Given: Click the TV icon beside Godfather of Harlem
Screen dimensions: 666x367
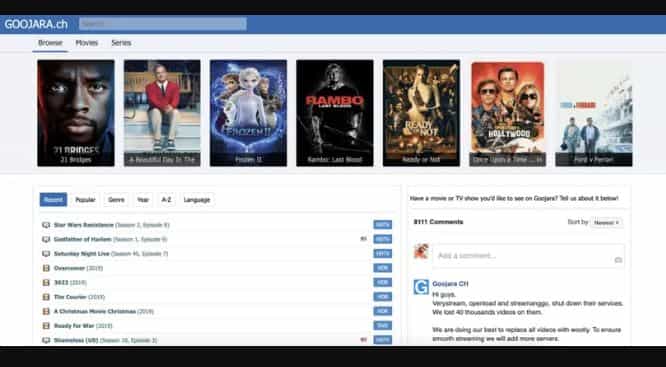Looking at the screenshot, I should click(46, 239).
